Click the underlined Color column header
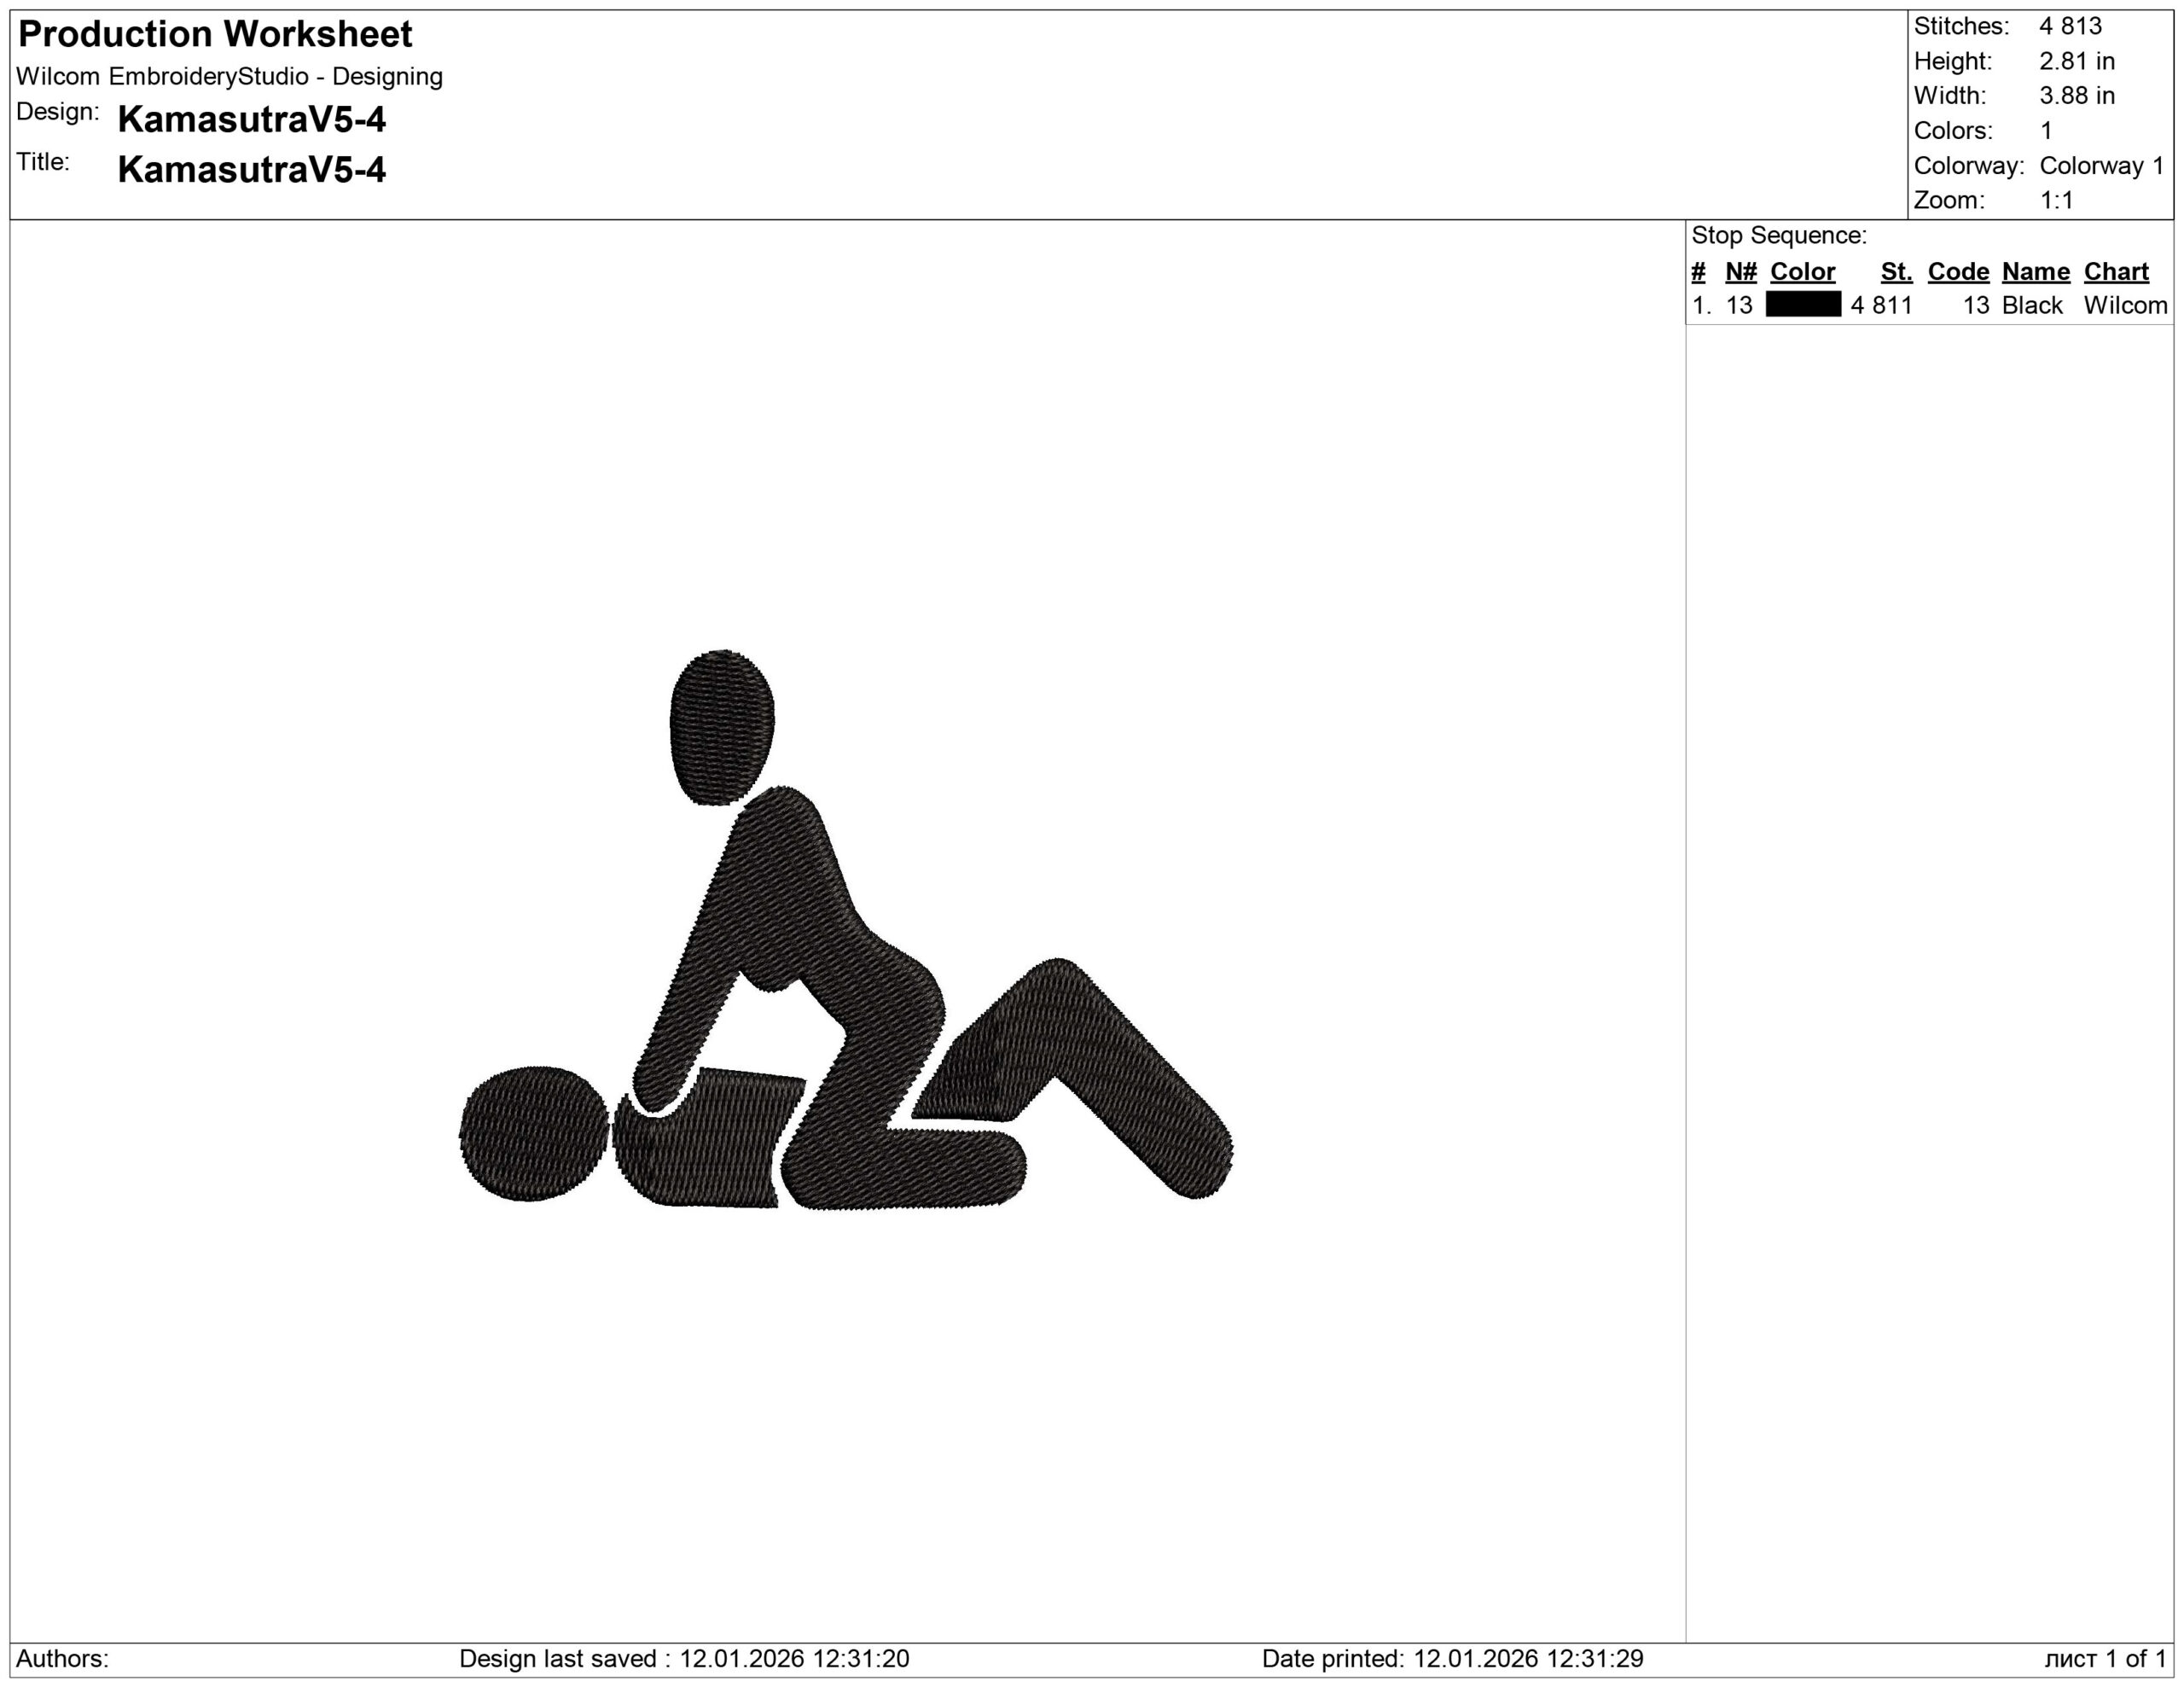 [x=1802, y=272]
